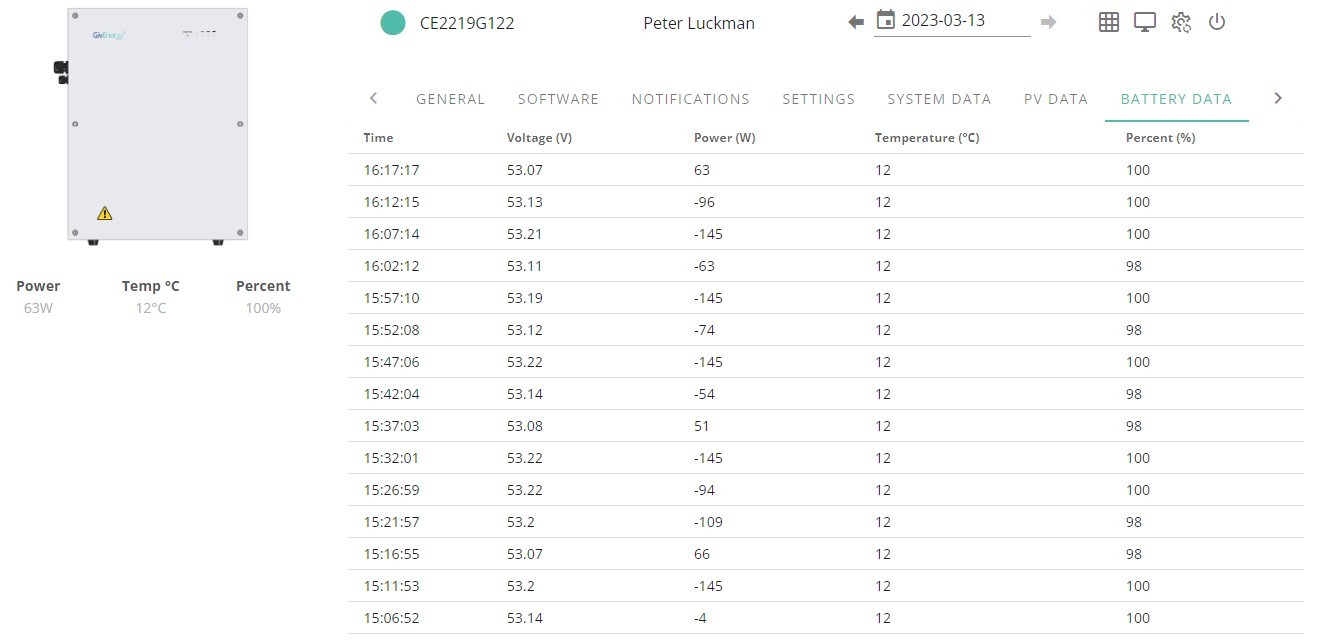
Task: Click the inverter device image
Action: coord(152,125)
